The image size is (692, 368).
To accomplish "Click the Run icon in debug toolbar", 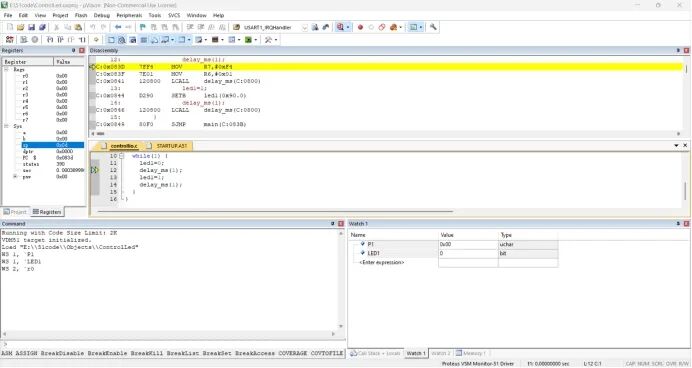I will click(24, 40).
